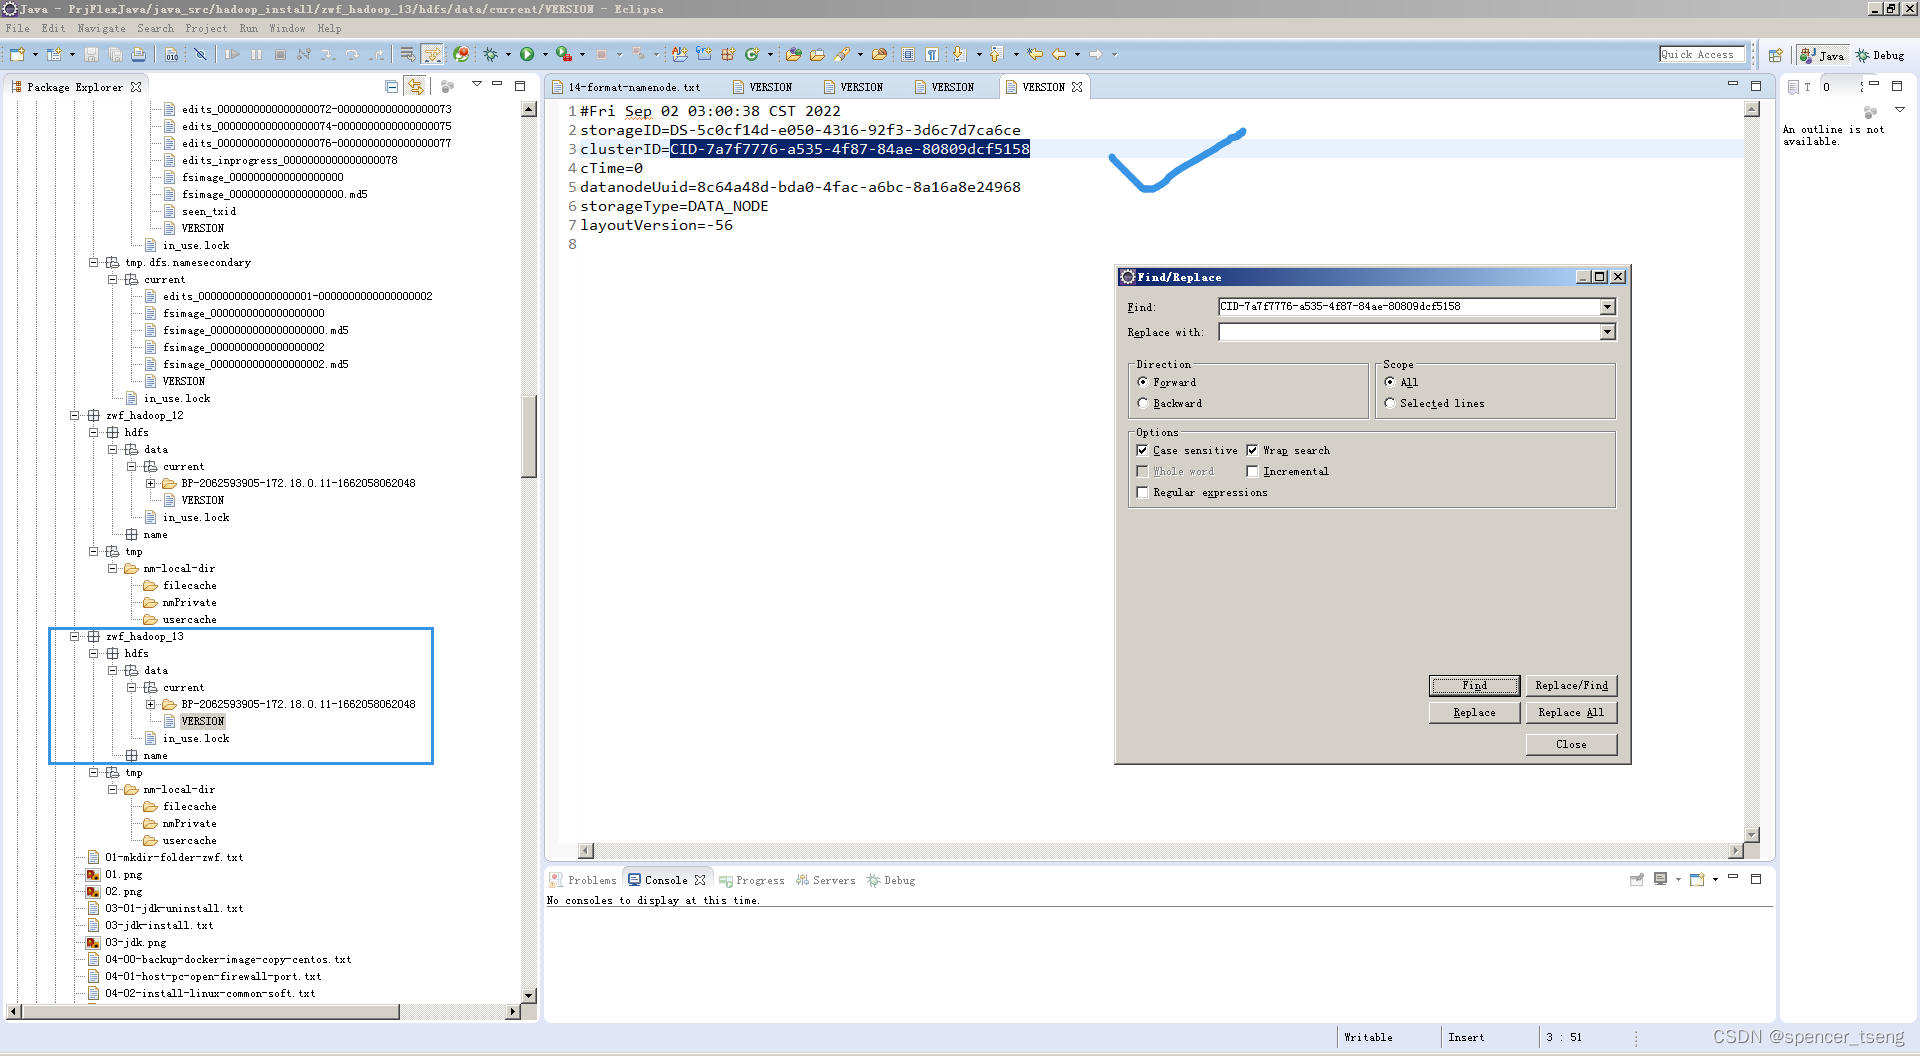Click the Skip All Breakpoints icon
This screenshot has height=1056, width=1920.
point(200,55)
